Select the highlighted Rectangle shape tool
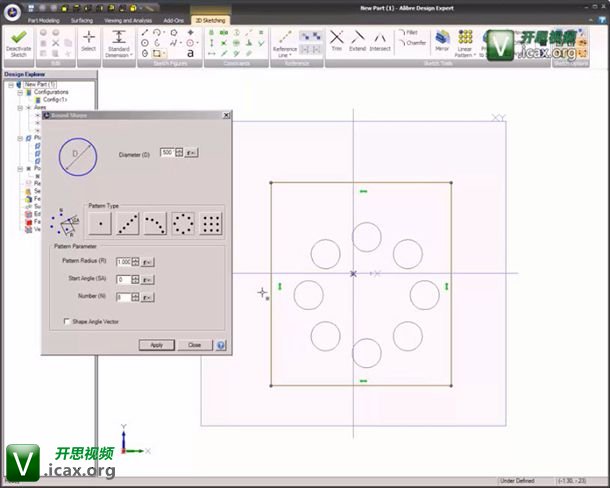The height and width of the screenshot is (488, 610). tap(157, 53)
